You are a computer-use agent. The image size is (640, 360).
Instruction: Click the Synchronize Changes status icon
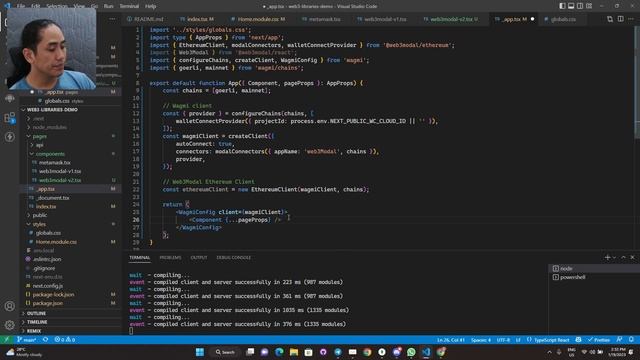click(45, 340)
